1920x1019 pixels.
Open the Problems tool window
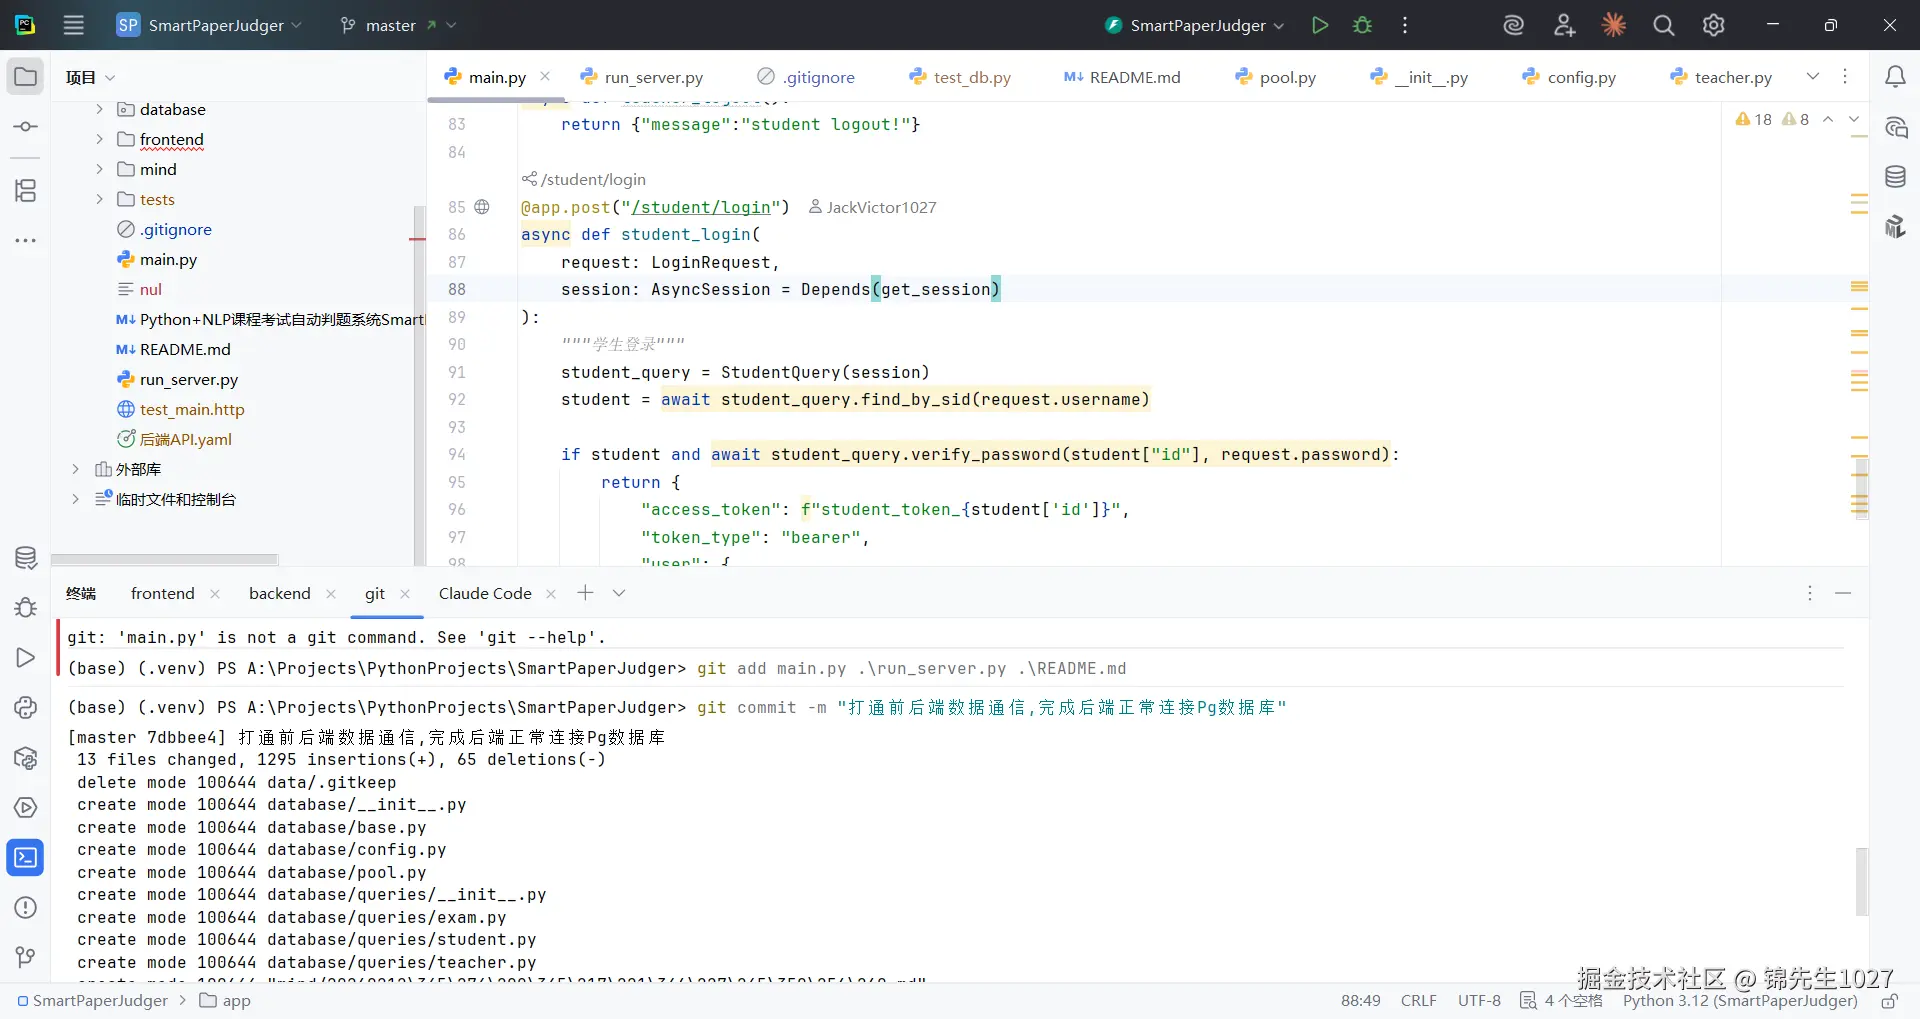point(26,907)
